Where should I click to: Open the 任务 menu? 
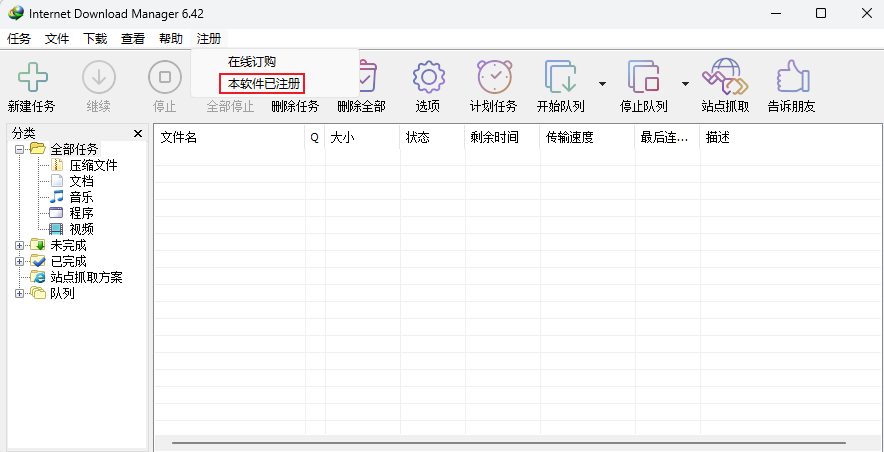pyautogui.click(x=19, y=38)
